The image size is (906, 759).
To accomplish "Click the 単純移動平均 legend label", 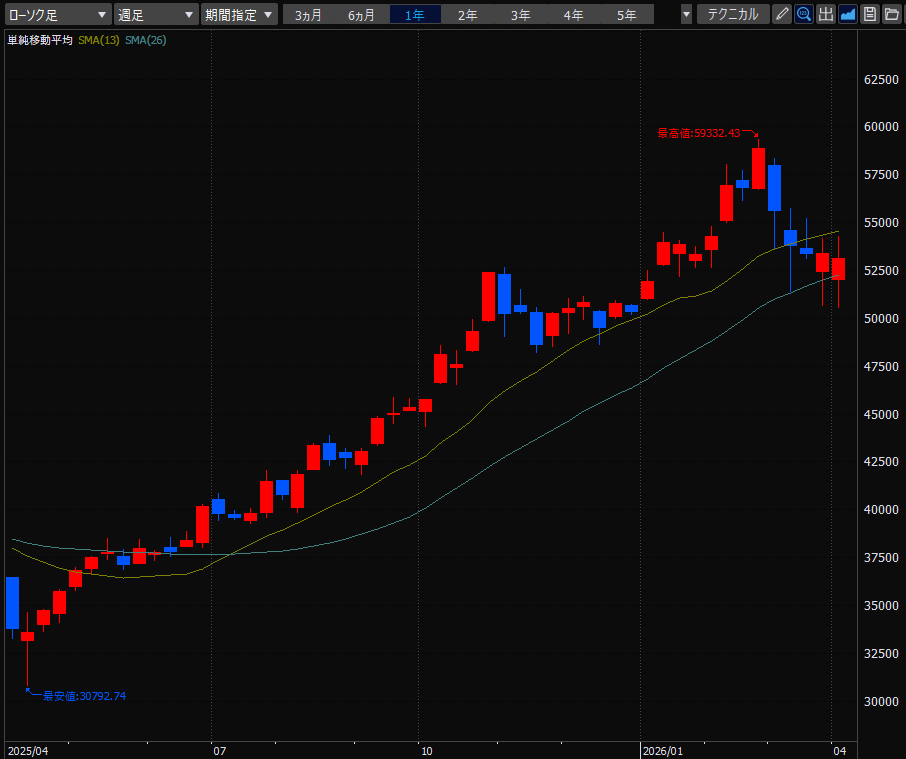I will tap(40, 40).
